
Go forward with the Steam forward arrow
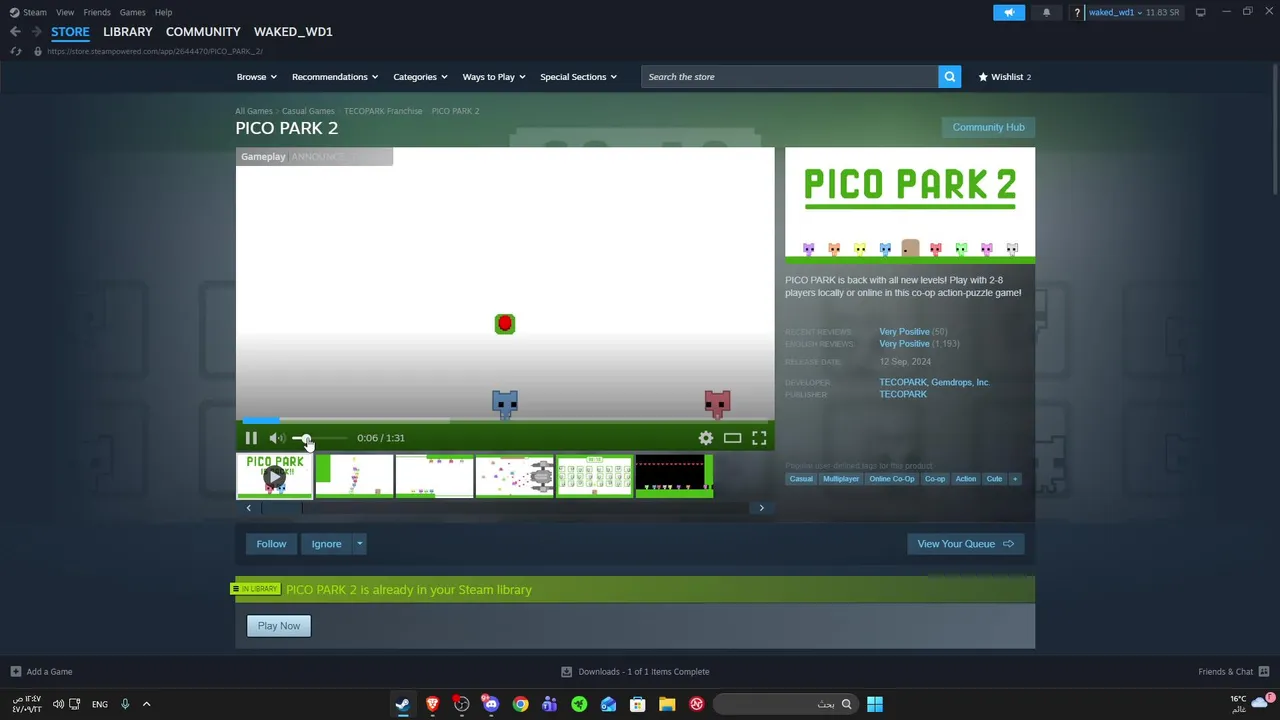click(37, 32)
